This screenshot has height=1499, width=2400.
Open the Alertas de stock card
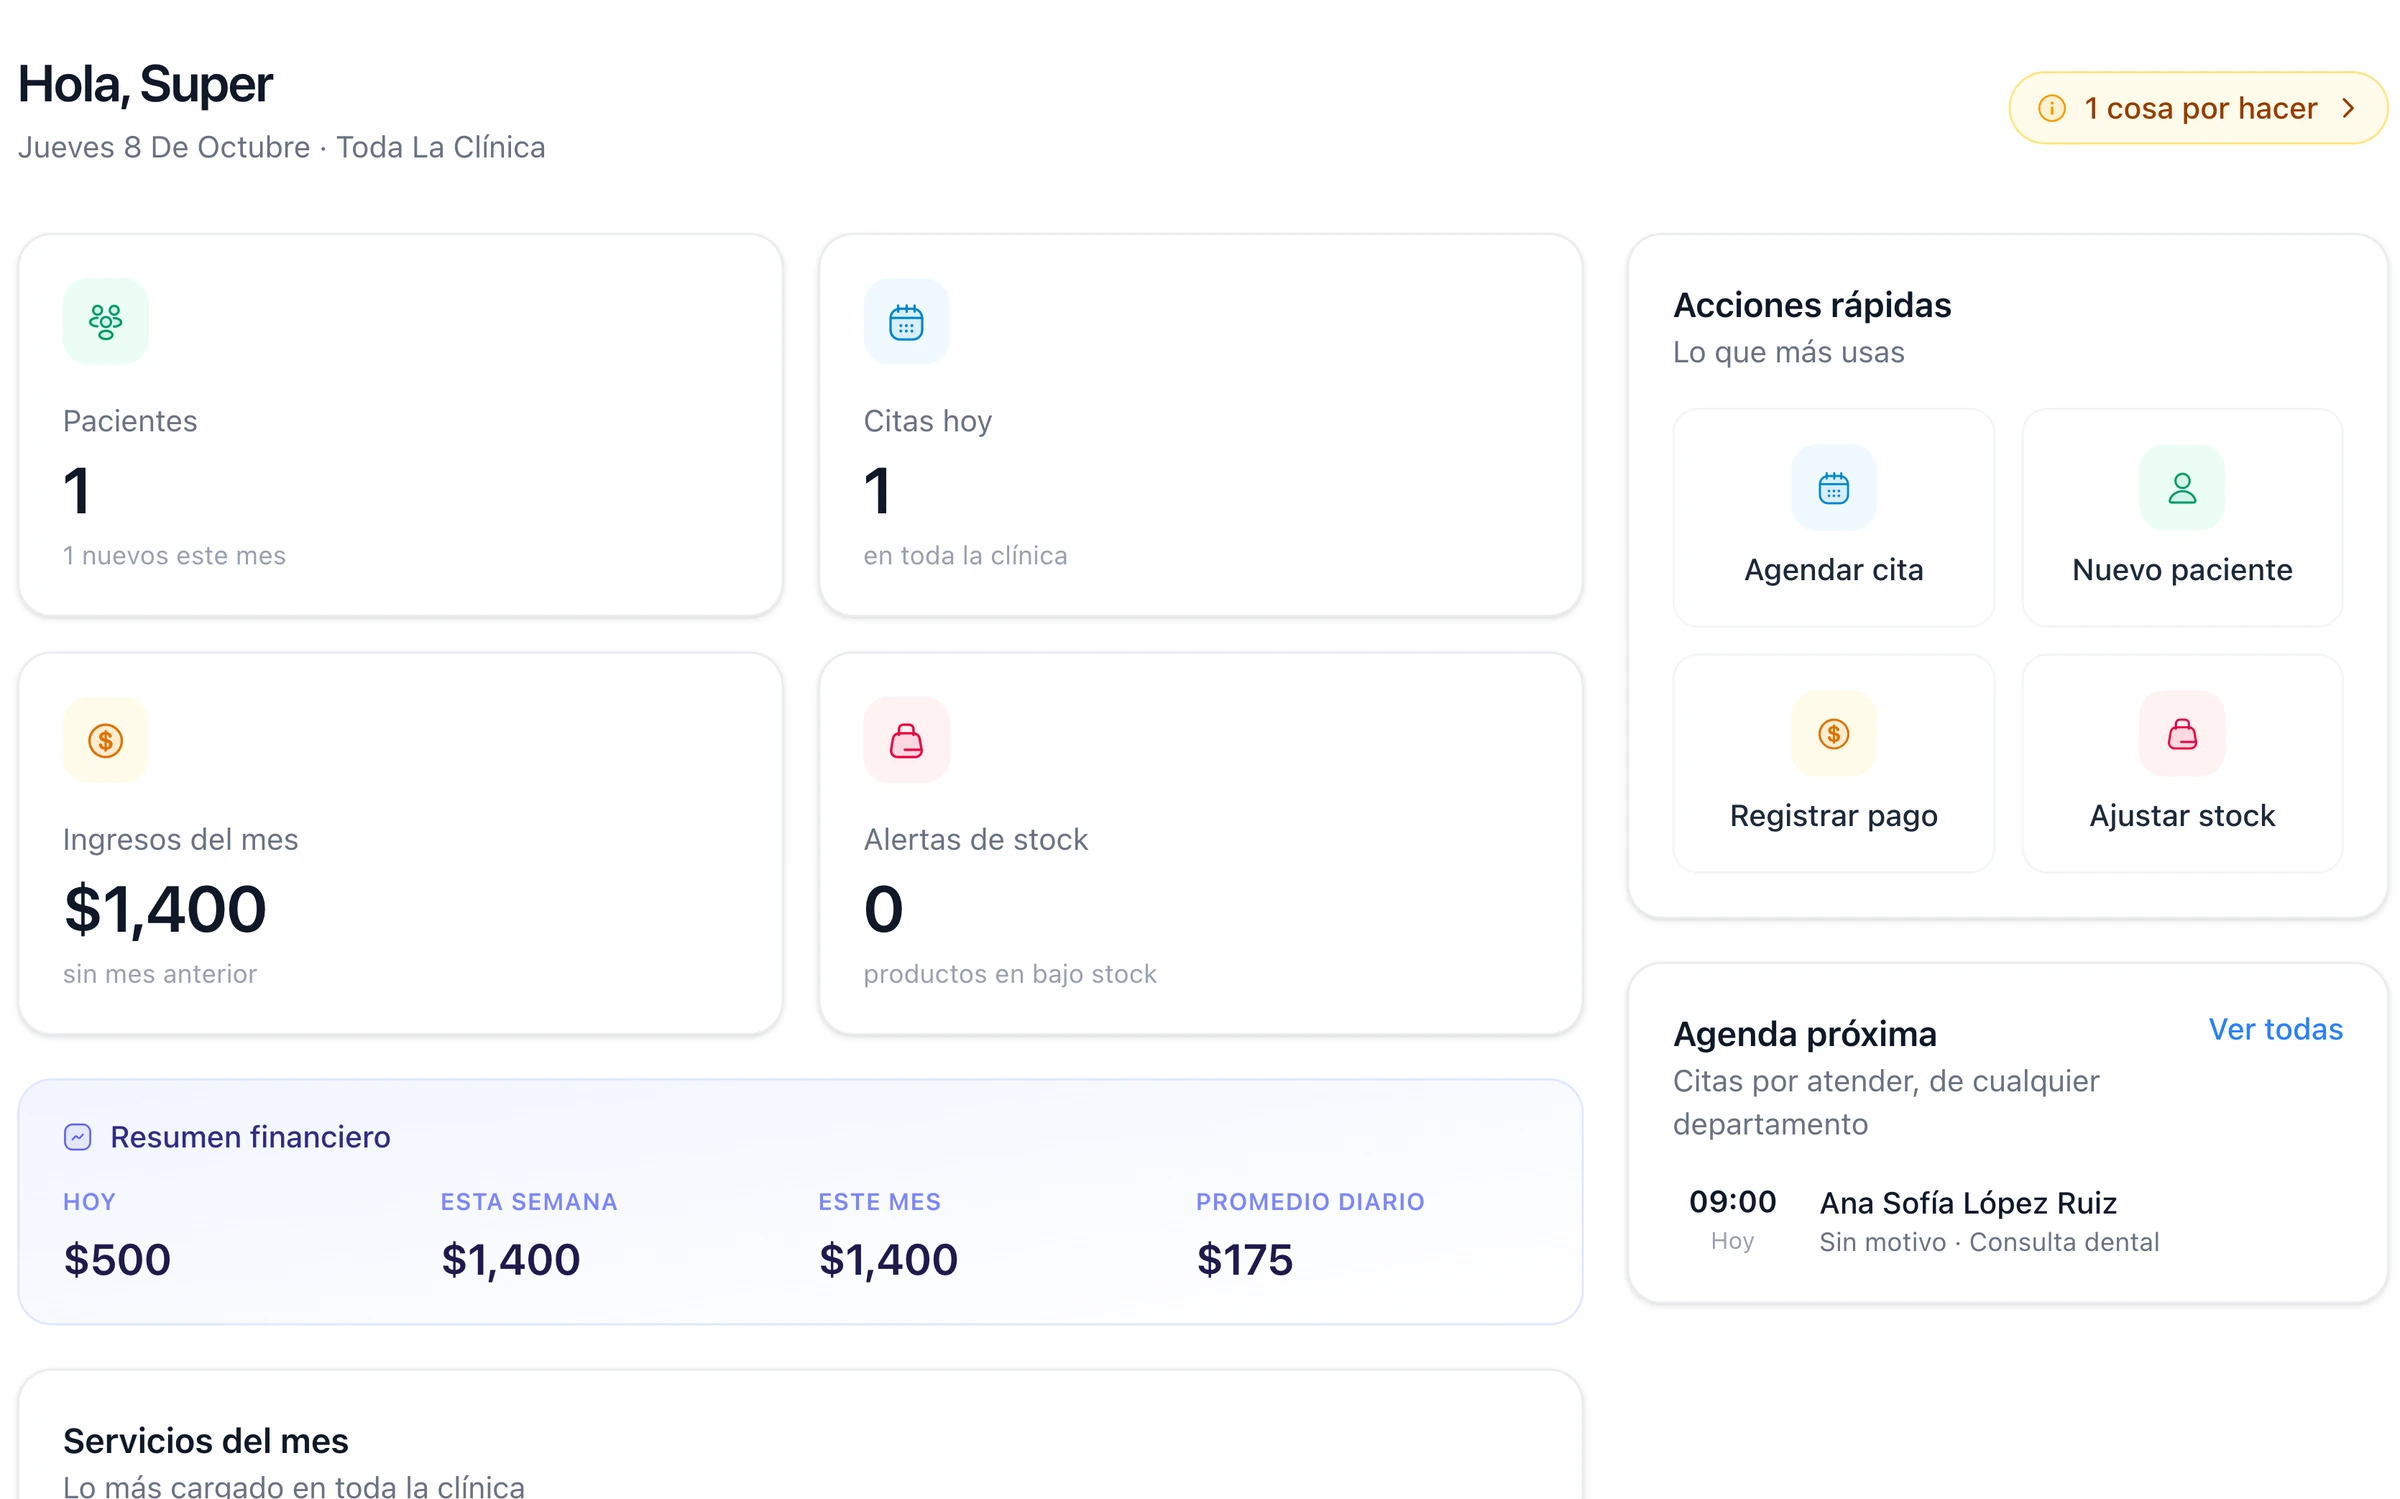coord(1200,843)
